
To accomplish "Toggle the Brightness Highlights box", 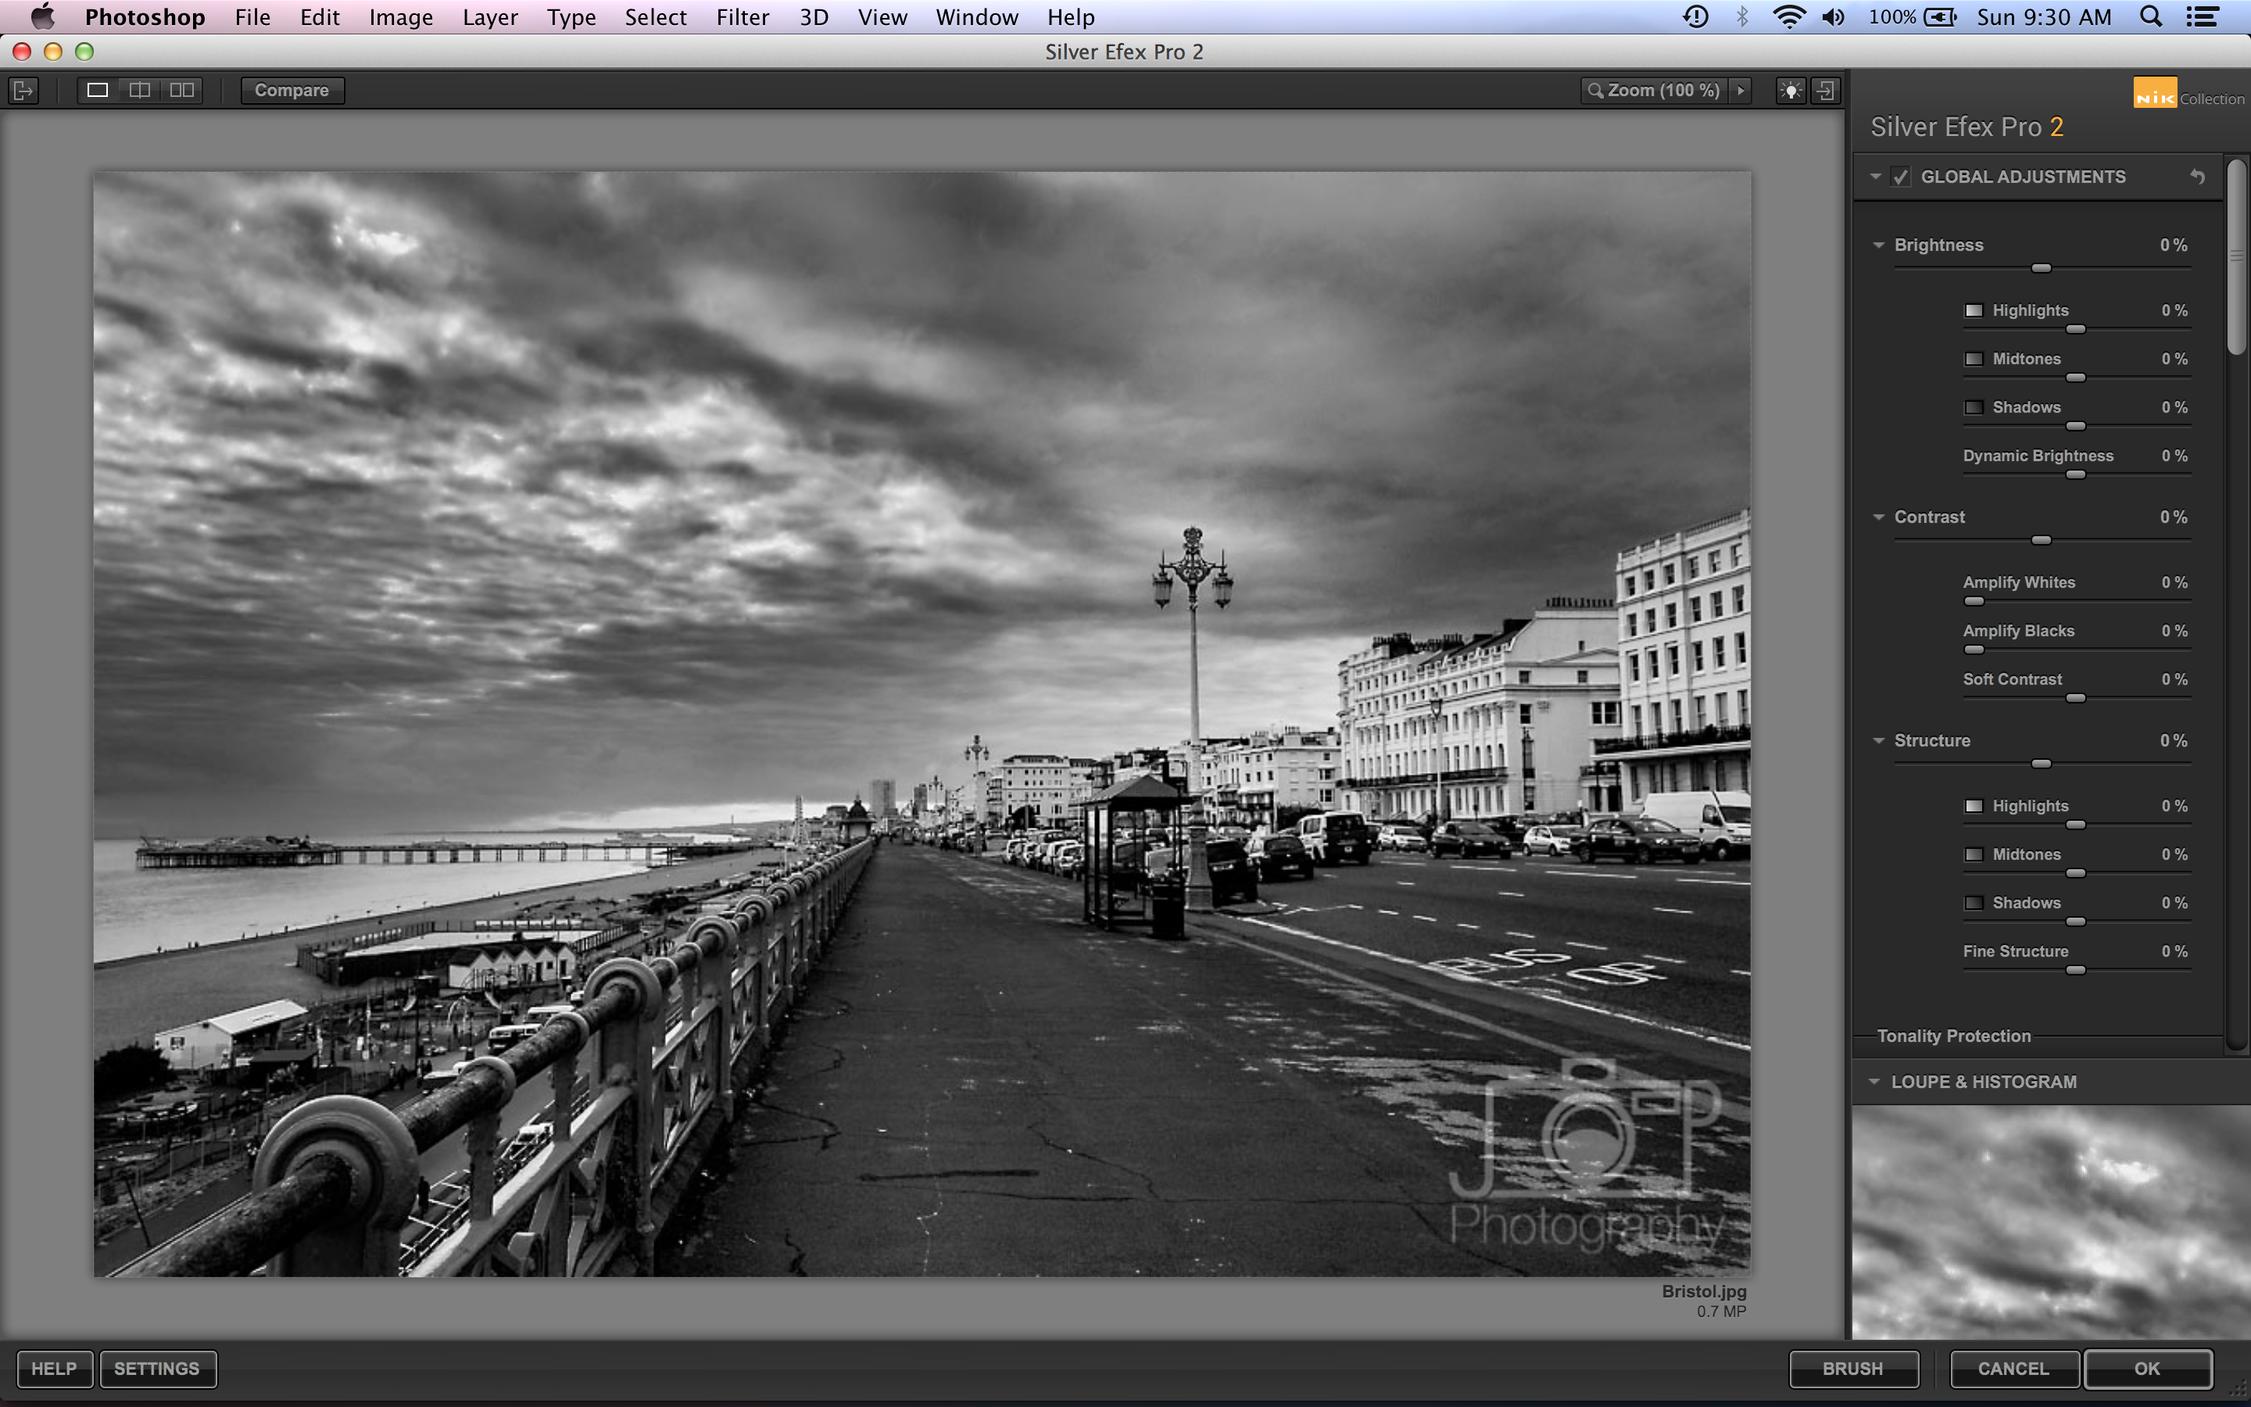I will (1973, 311).
